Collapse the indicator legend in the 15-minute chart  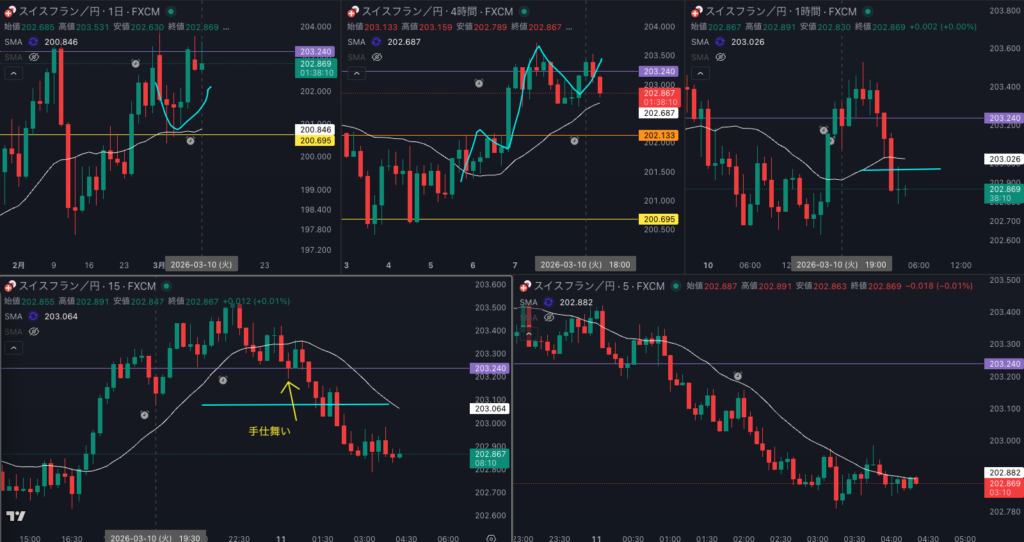click(x=14, y=348)
